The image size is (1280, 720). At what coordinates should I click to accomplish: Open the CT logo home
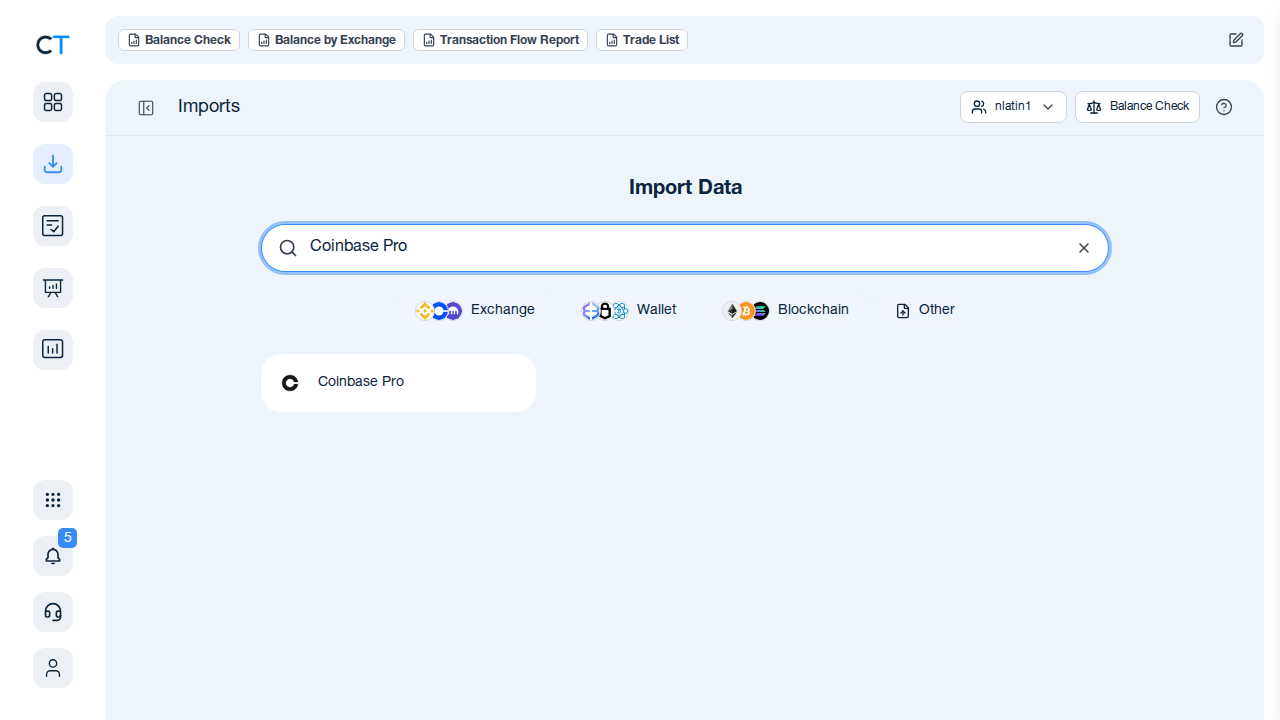(x=52, y=45)
